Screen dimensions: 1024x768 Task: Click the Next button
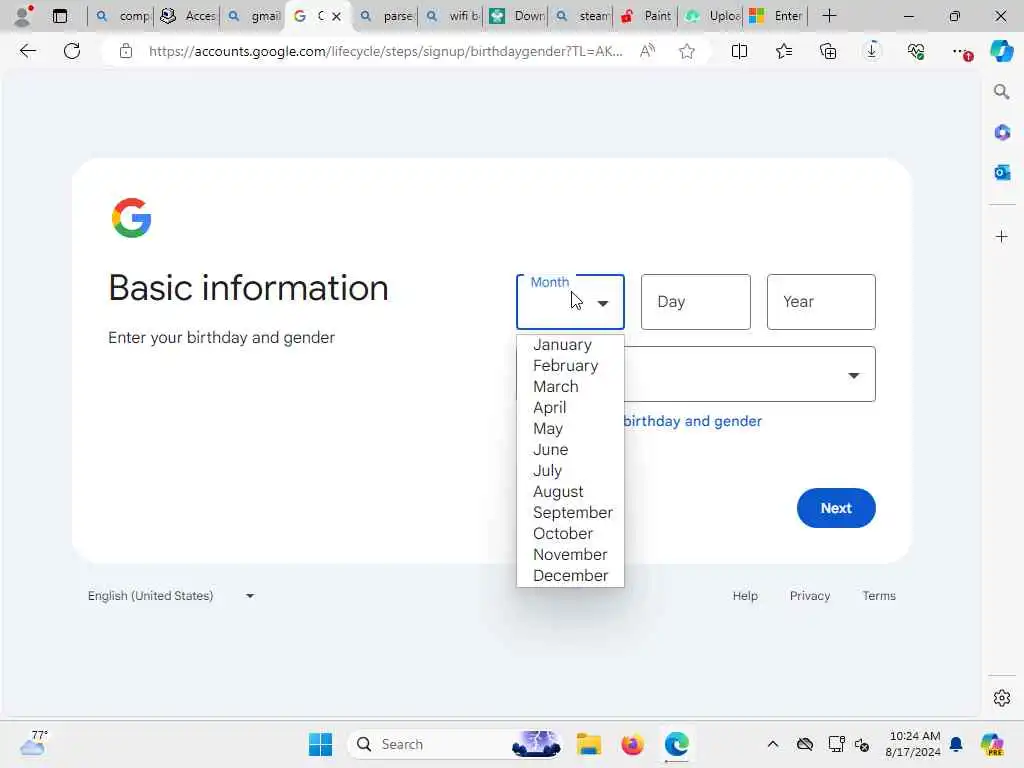(836, 508)
